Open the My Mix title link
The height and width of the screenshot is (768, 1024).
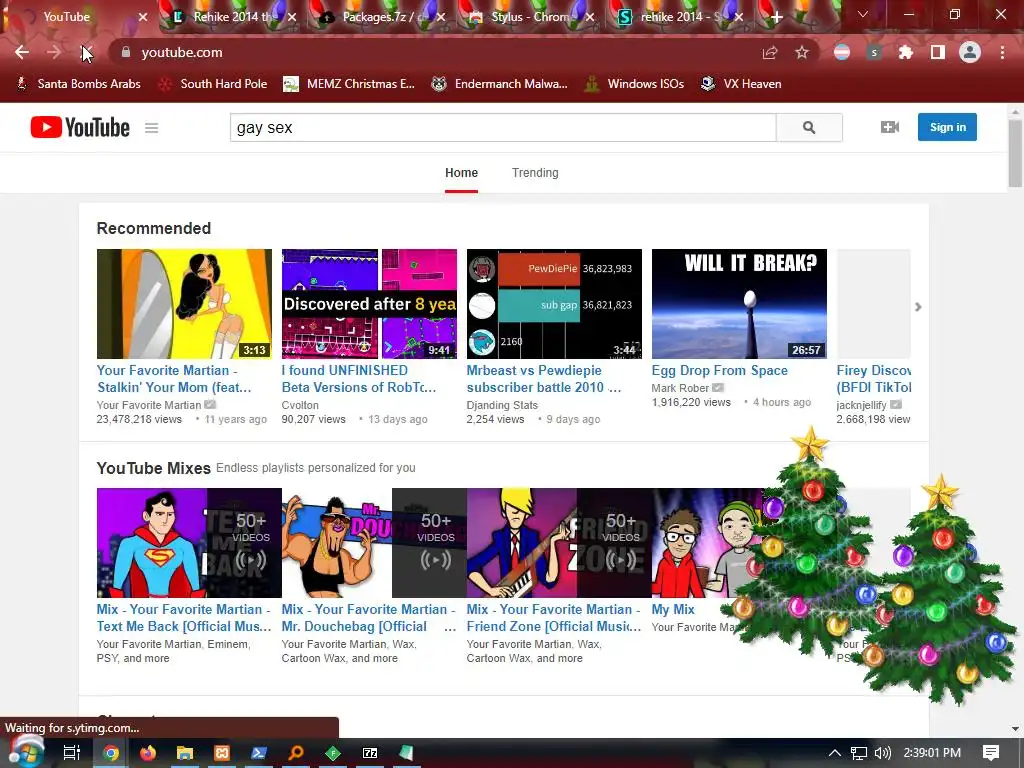pyautogui.click(x=673, y=609)
